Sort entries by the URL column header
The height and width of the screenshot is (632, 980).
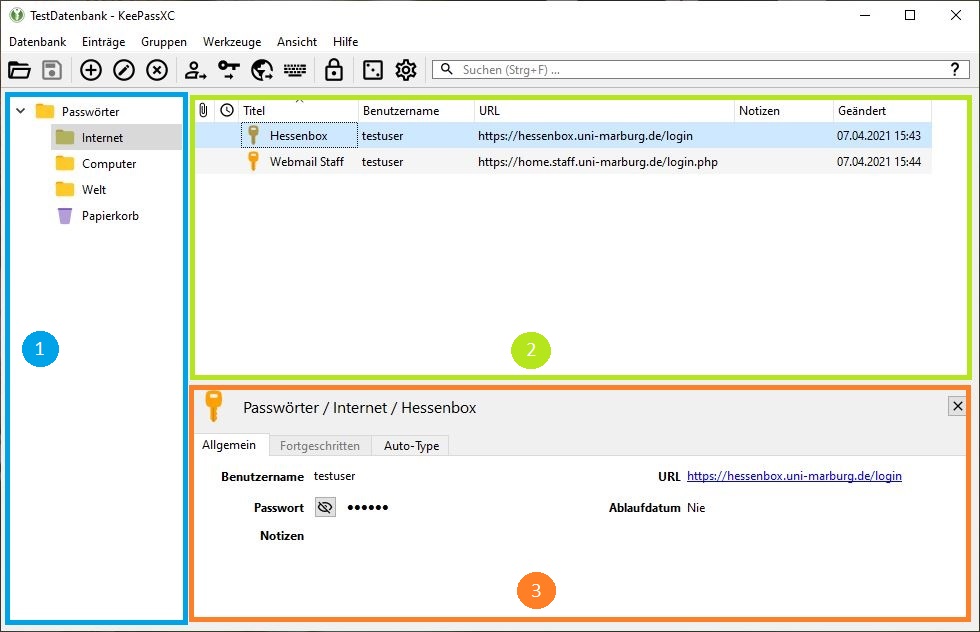pyautogui.click(x=604, y=111)
